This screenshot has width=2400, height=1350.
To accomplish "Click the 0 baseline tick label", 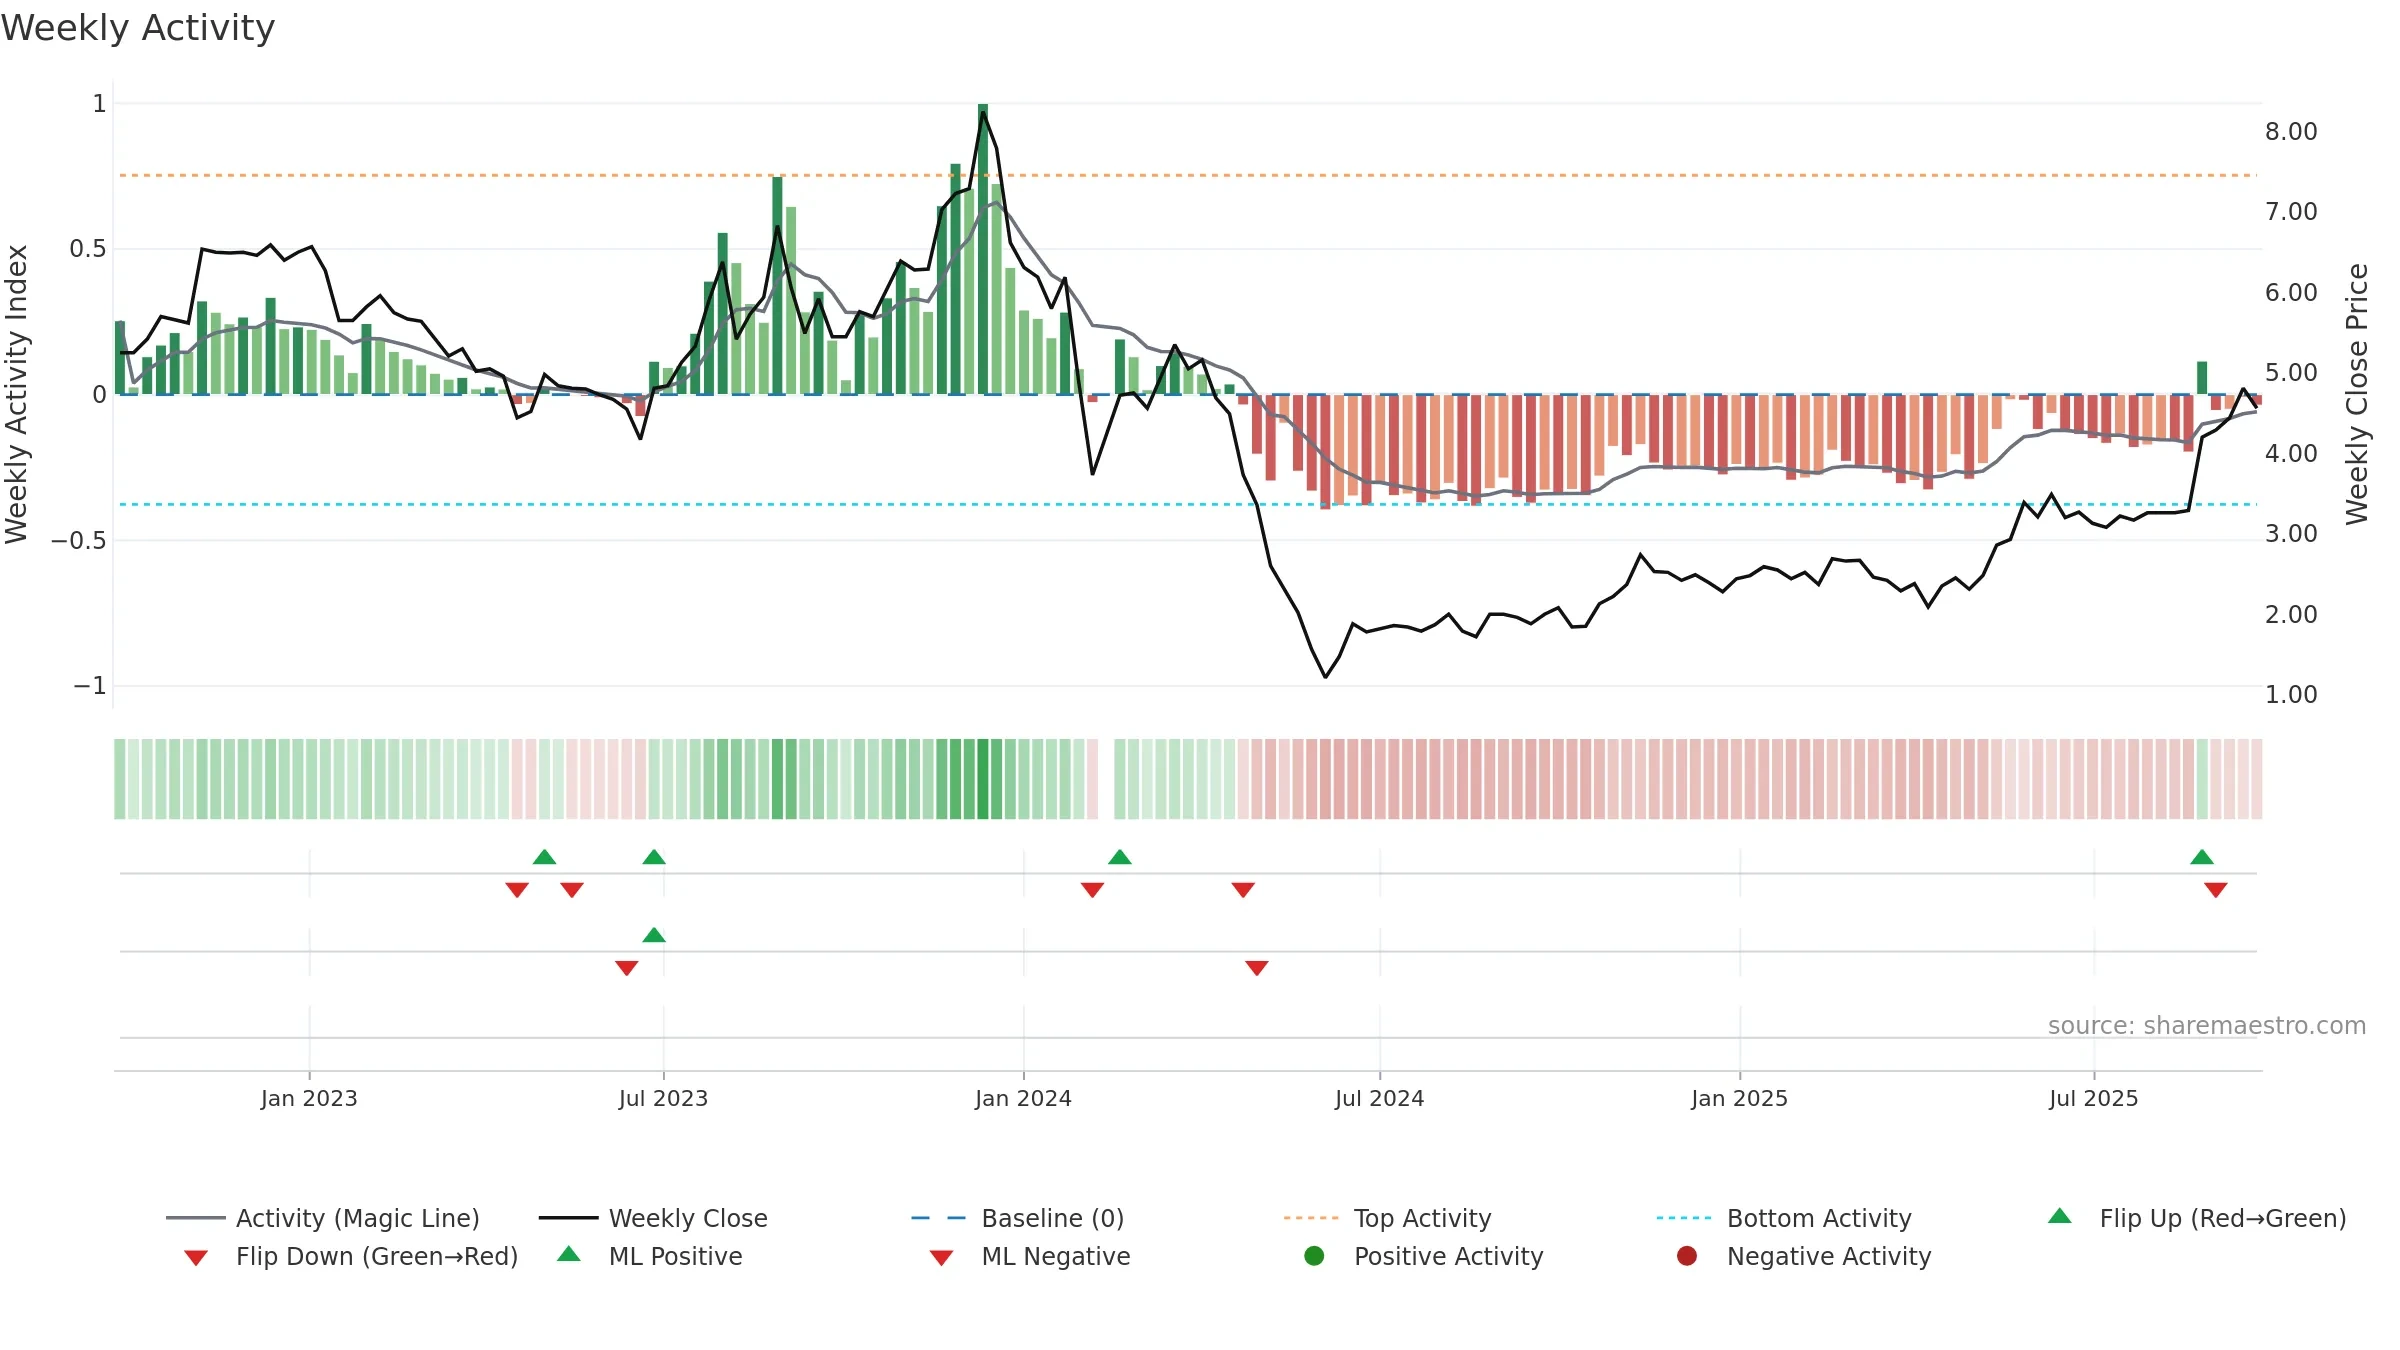I will click(99, 394).
